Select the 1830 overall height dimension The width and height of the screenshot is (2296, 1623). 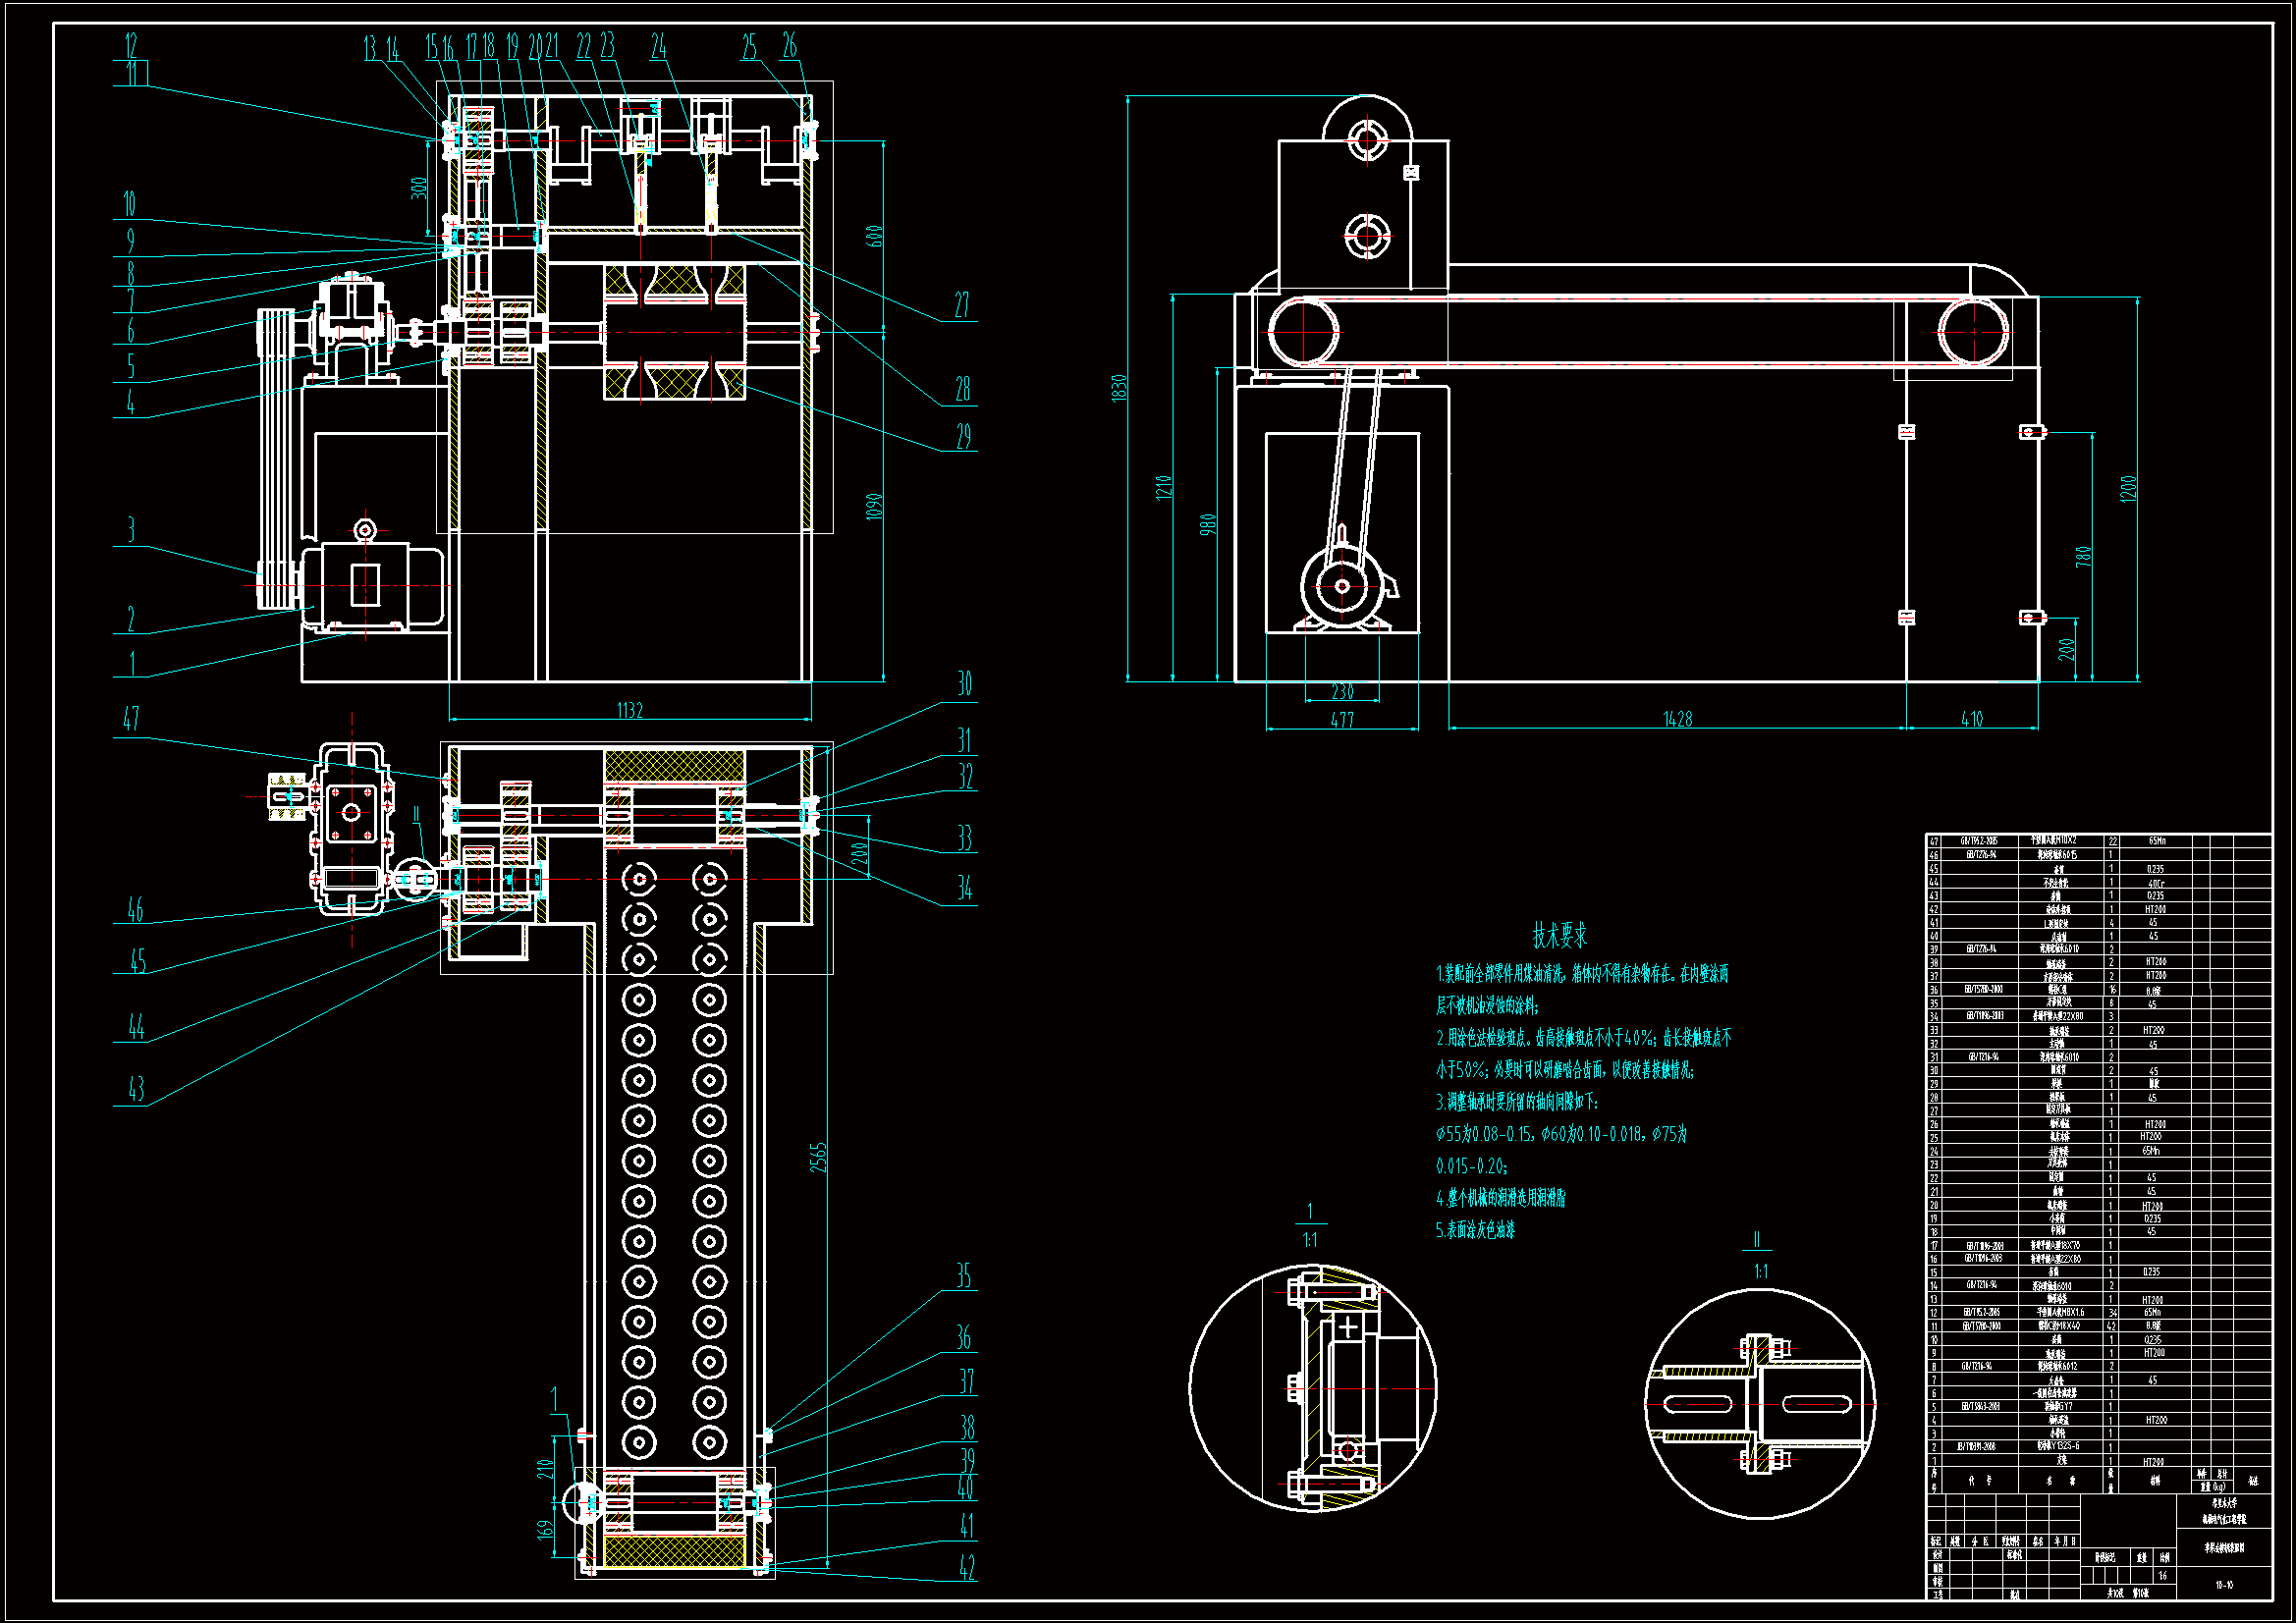coord(1119,388)
